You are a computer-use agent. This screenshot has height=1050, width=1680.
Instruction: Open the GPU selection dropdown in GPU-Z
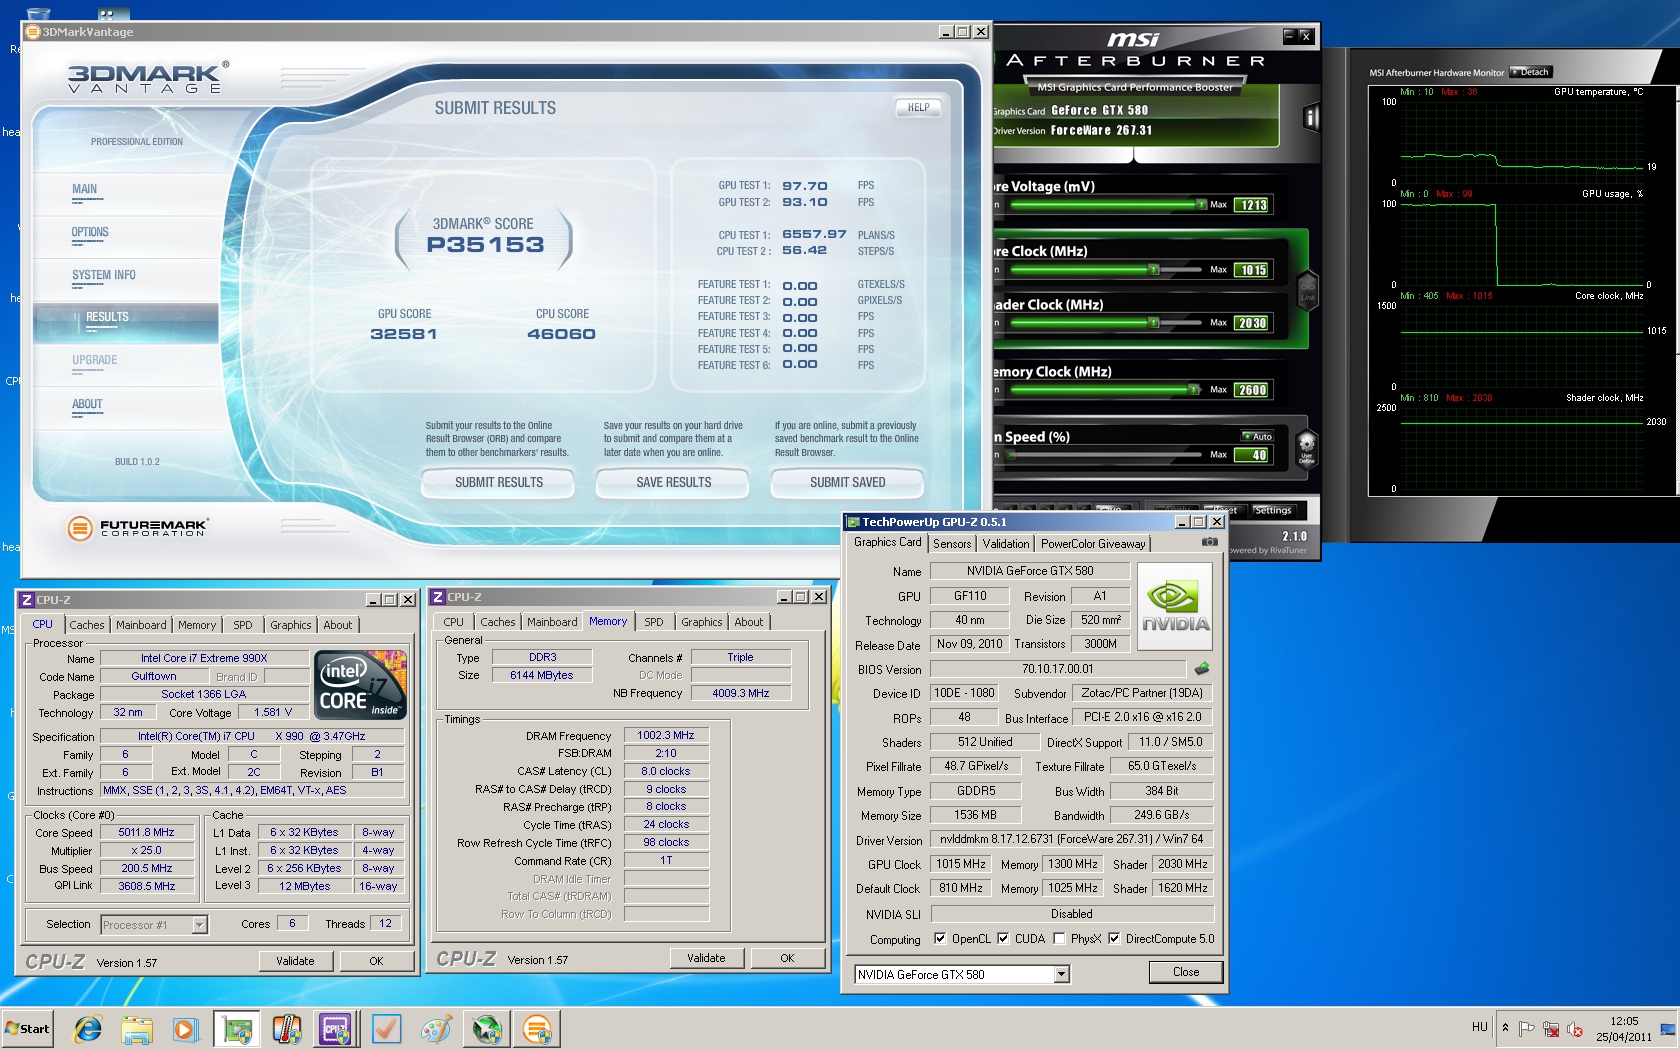1061,975
